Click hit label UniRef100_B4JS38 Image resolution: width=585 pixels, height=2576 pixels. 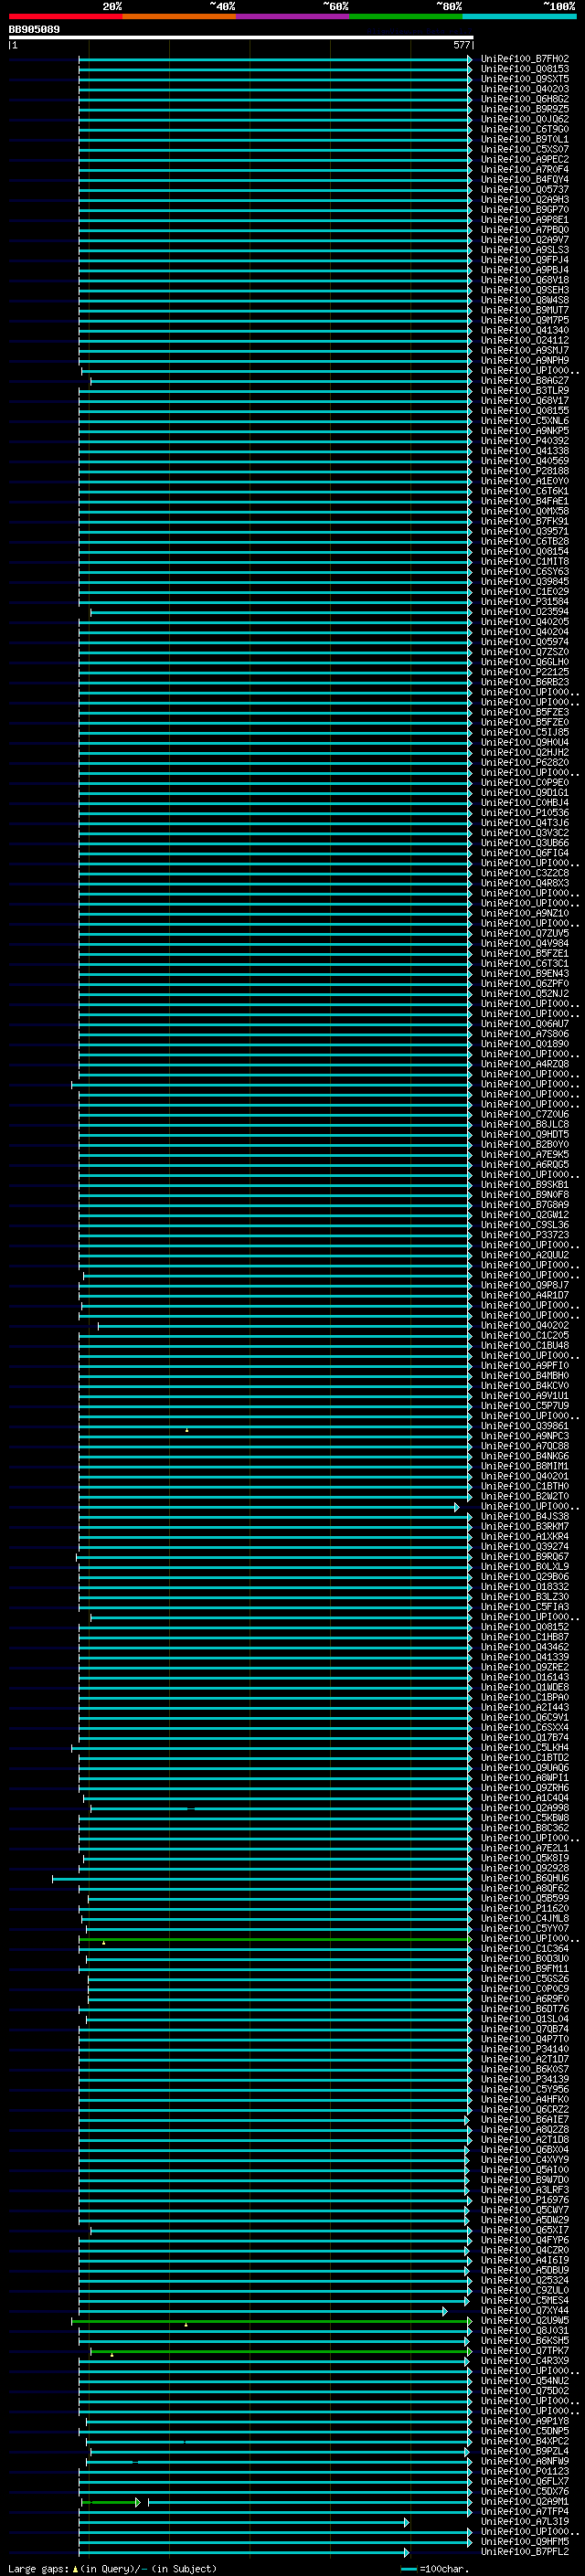tap(524, 1516)
